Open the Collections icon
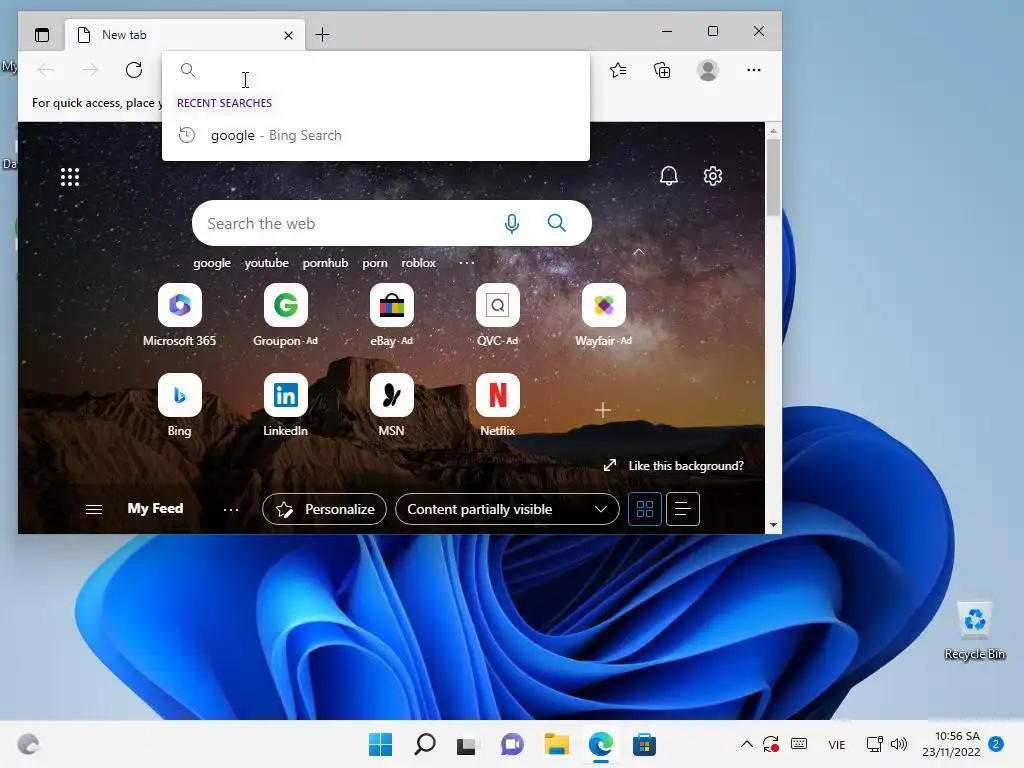The image size is (1024, 768). point(662,70)
